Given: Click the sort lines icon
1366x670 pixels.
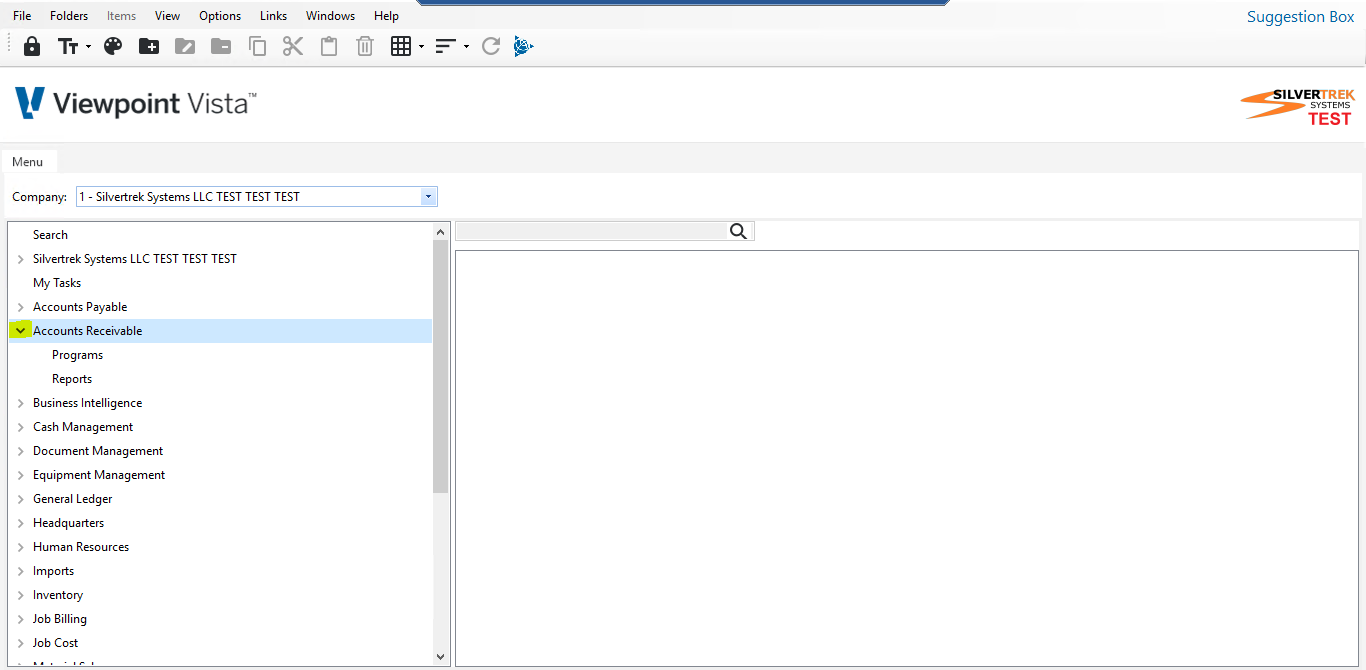Looking at the screenshot, I should click(x=446, y=46).
